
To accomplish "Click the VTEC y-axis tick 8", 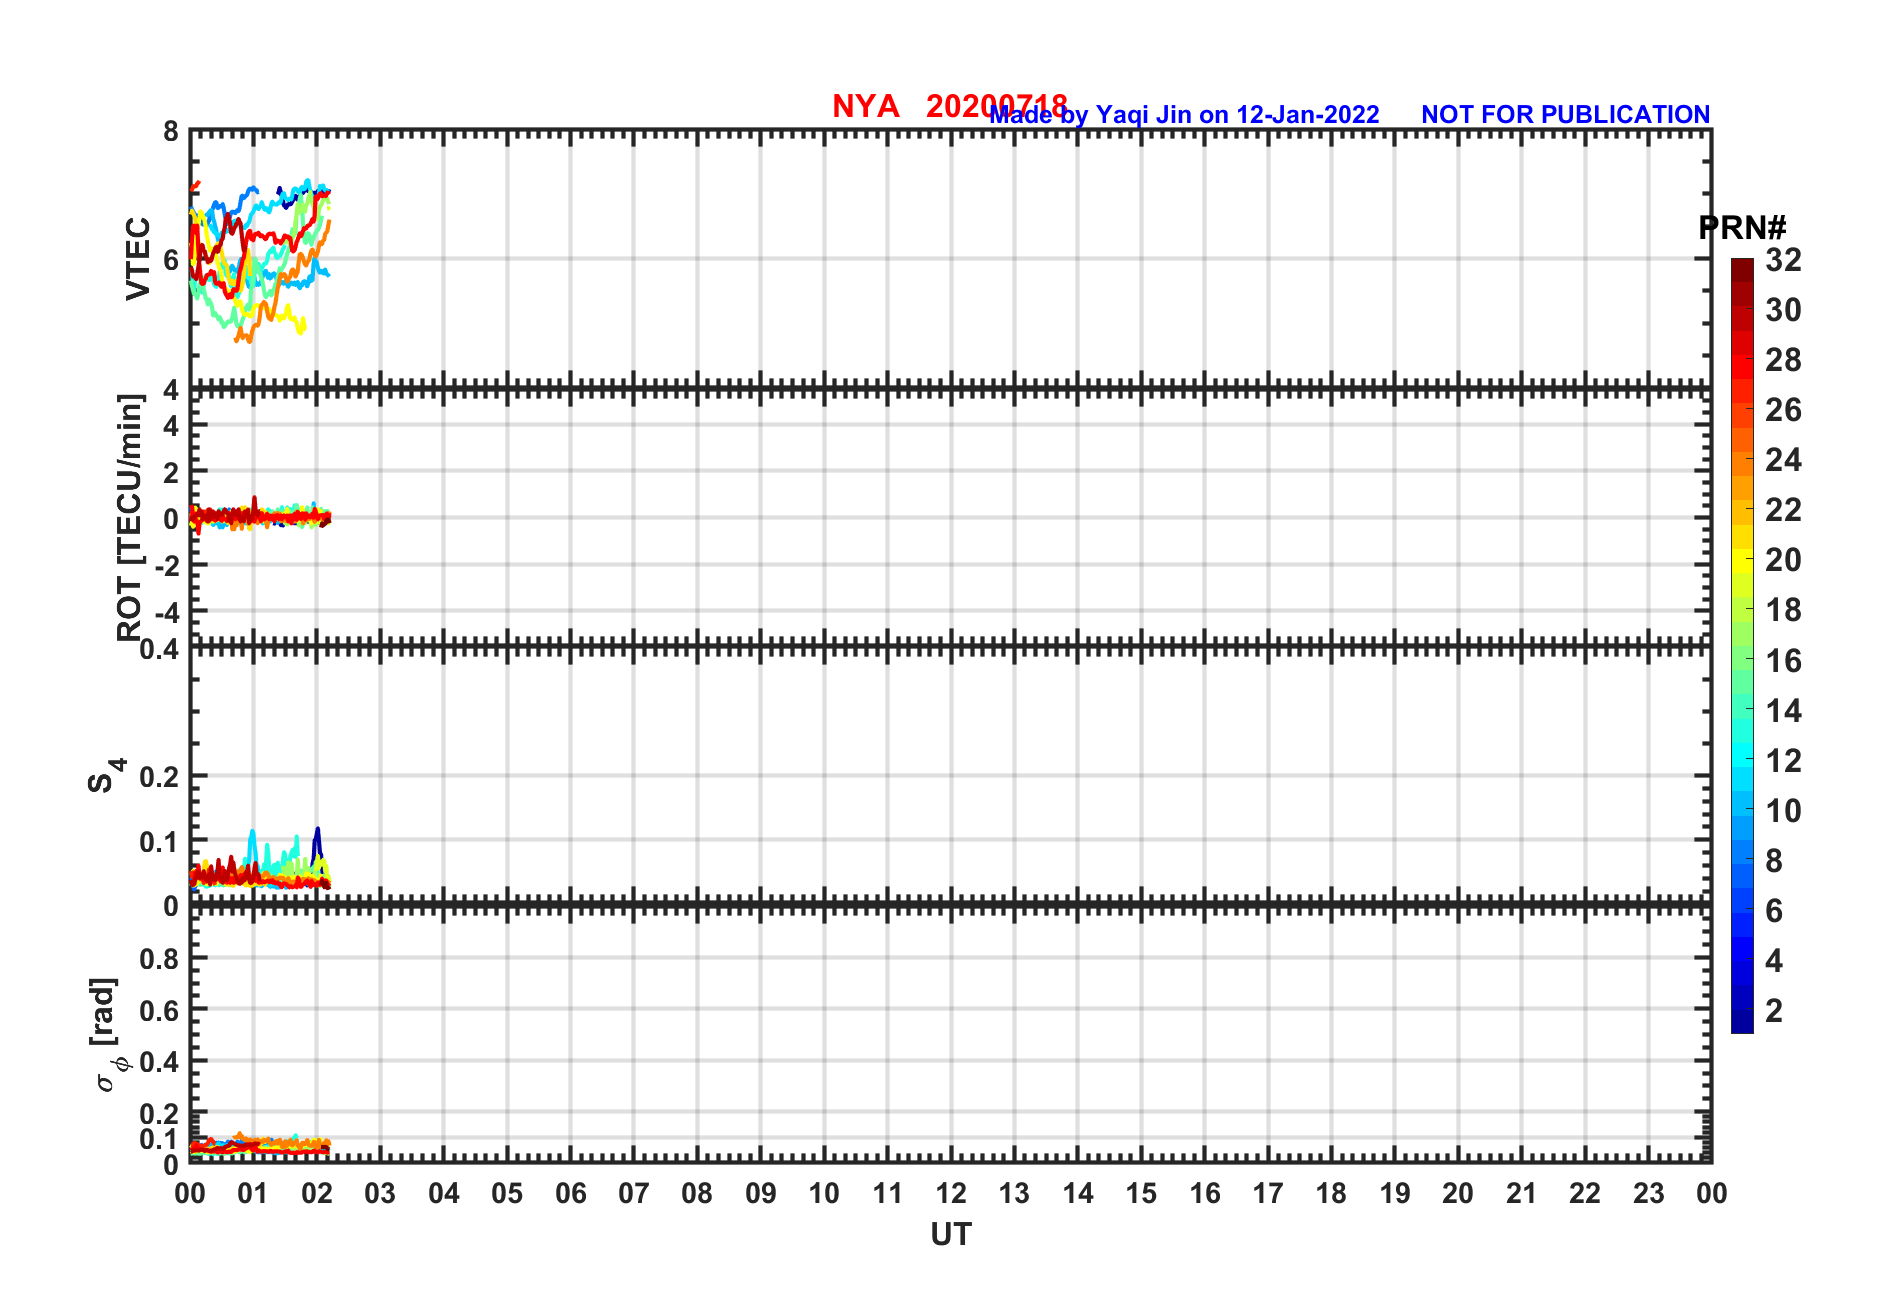I will coord(171,132).
